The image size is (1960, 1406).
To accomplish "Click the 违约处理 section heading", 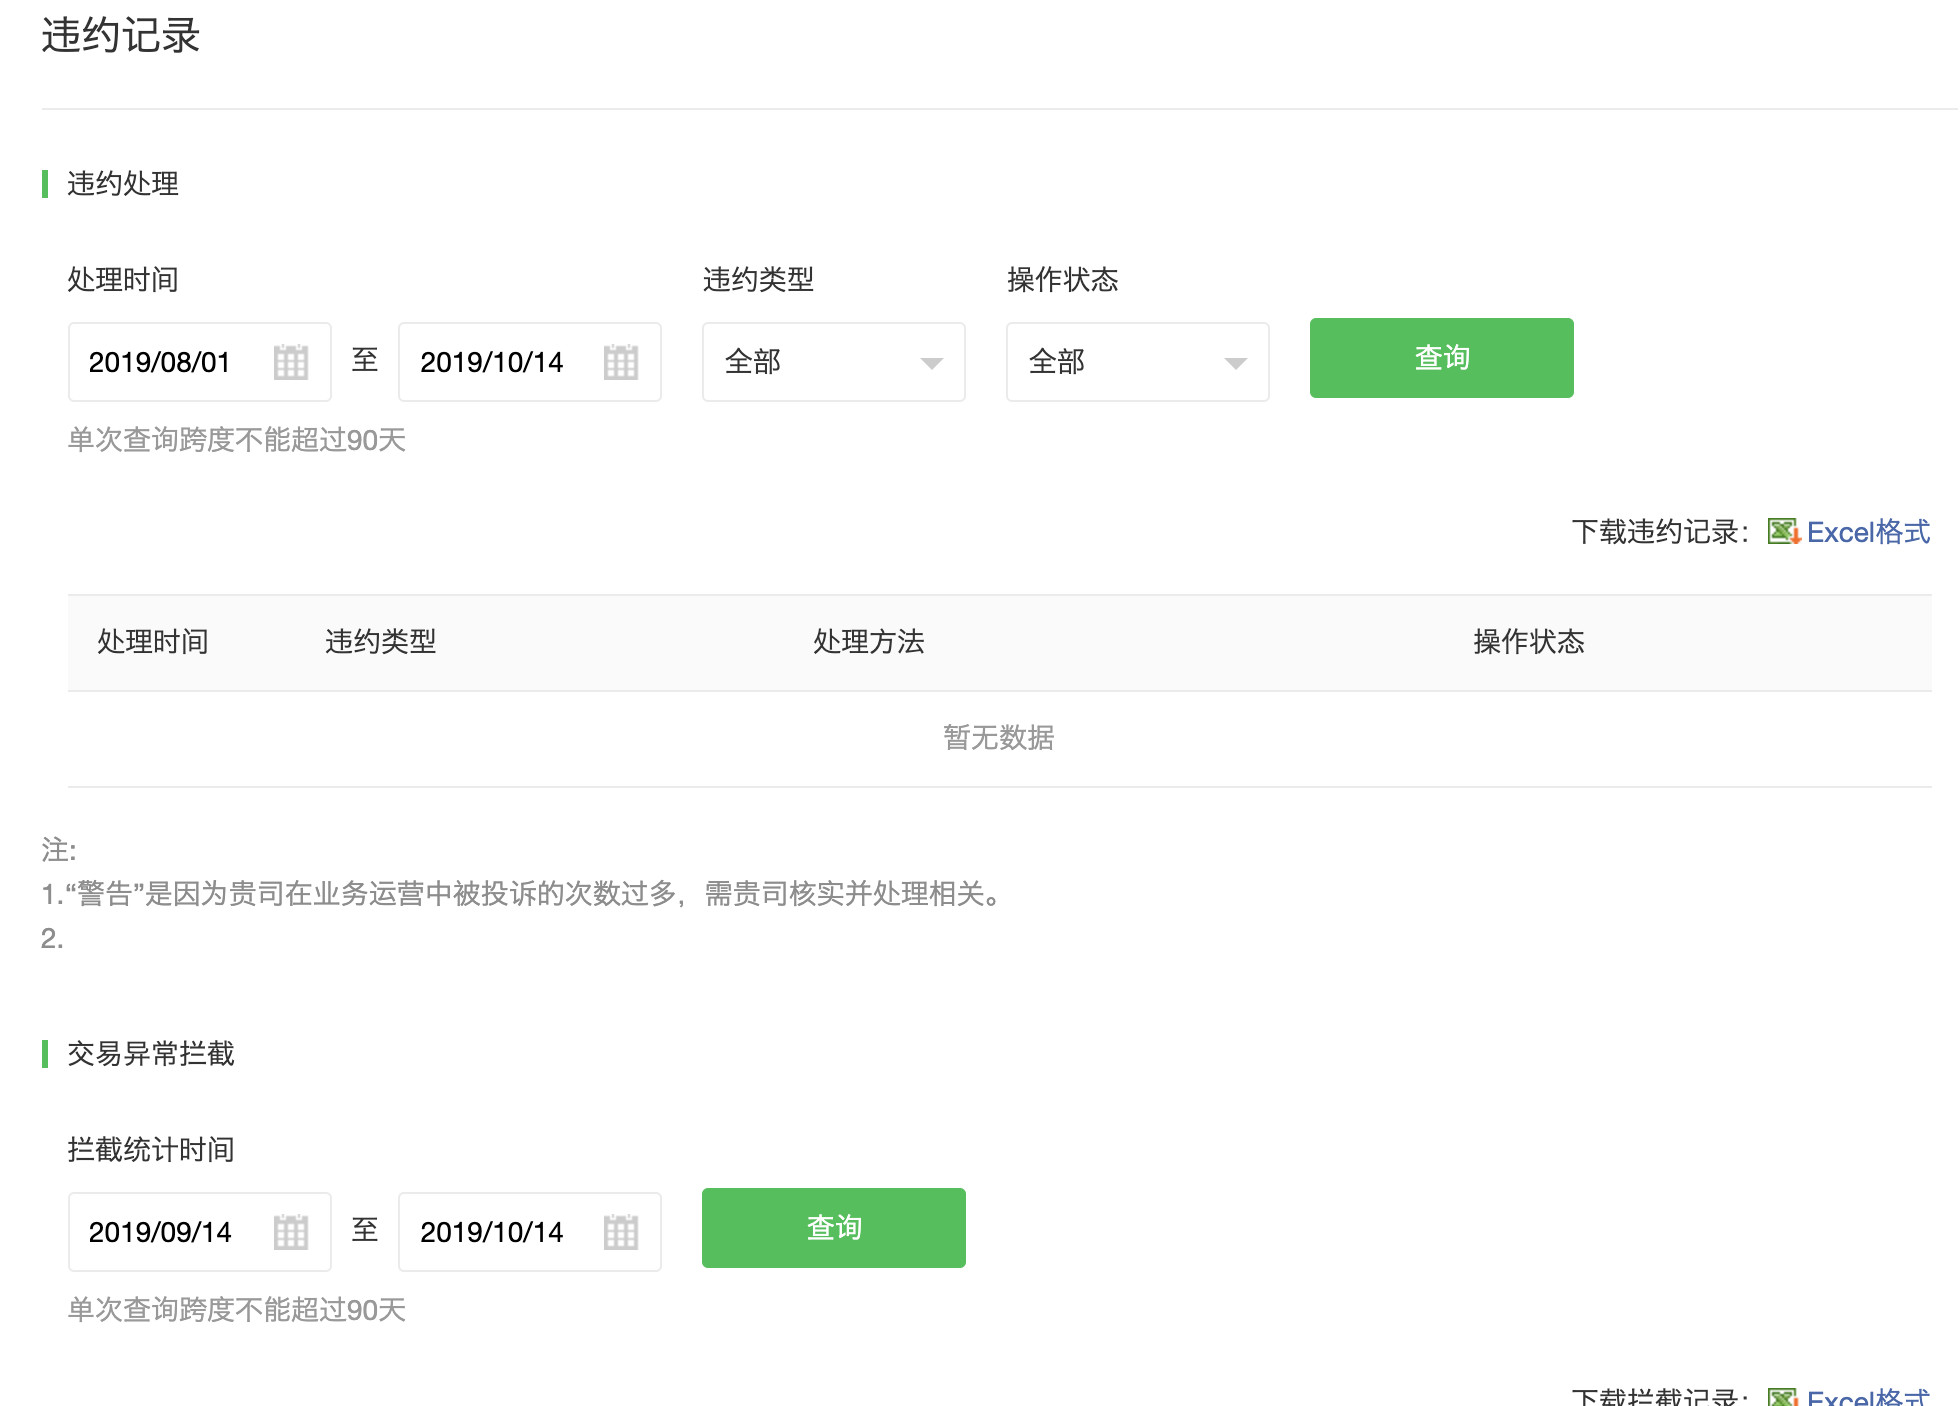I will pos(123,184).
